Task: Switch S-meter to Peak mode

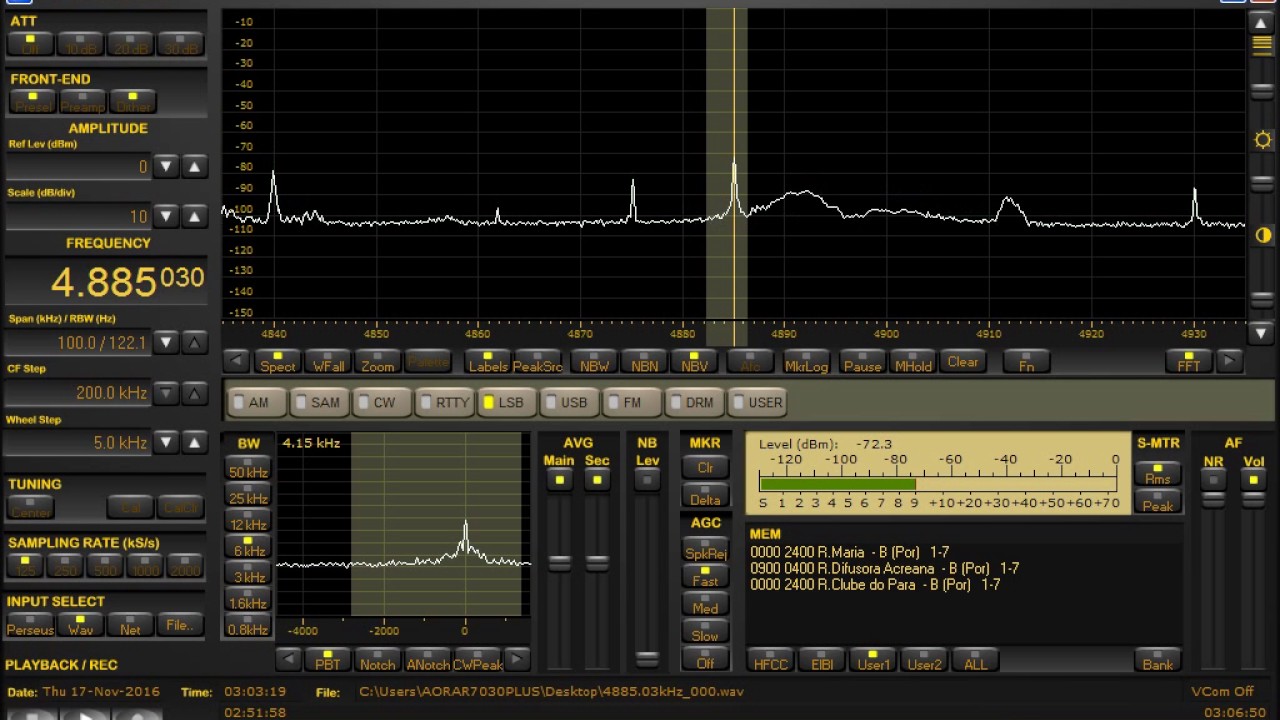Action: [x=1158, y=502]
